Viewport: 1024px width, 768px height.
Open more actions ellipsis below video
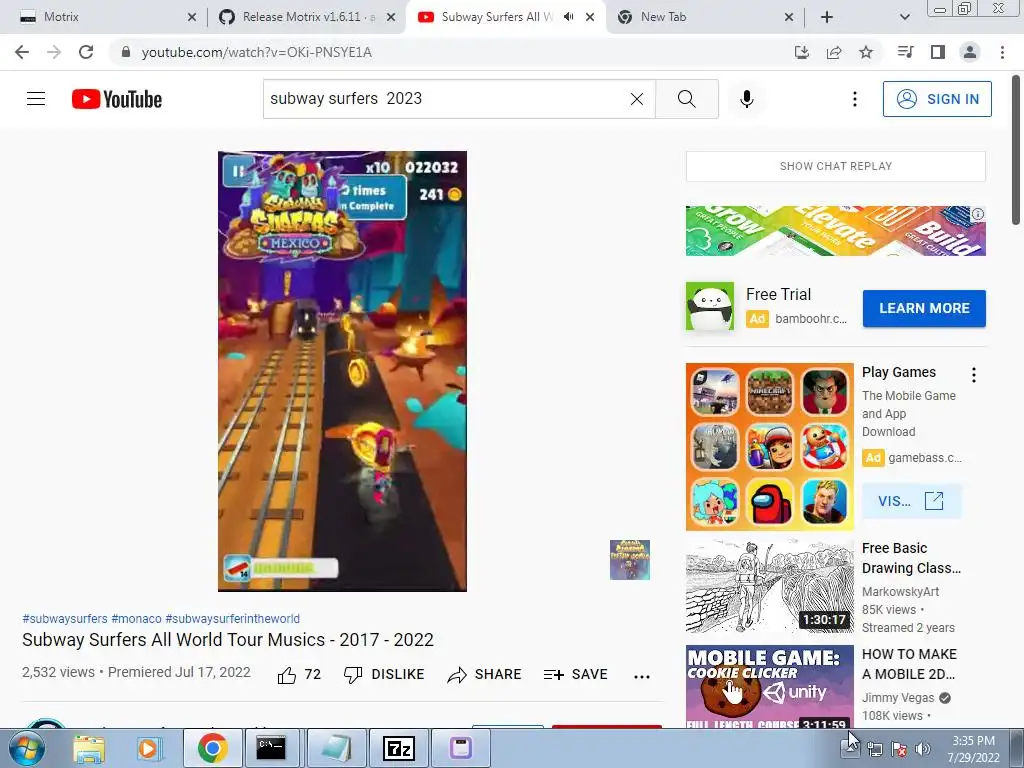642,676
